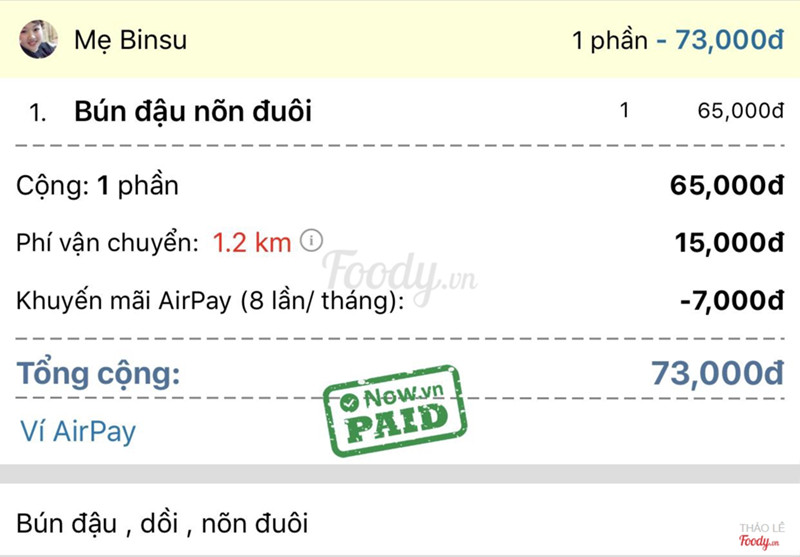Screen dimensions: 800x557
Task: Tap the order note Bún đậu, dồi, nõn đuôi
Action: click(162, 521)
